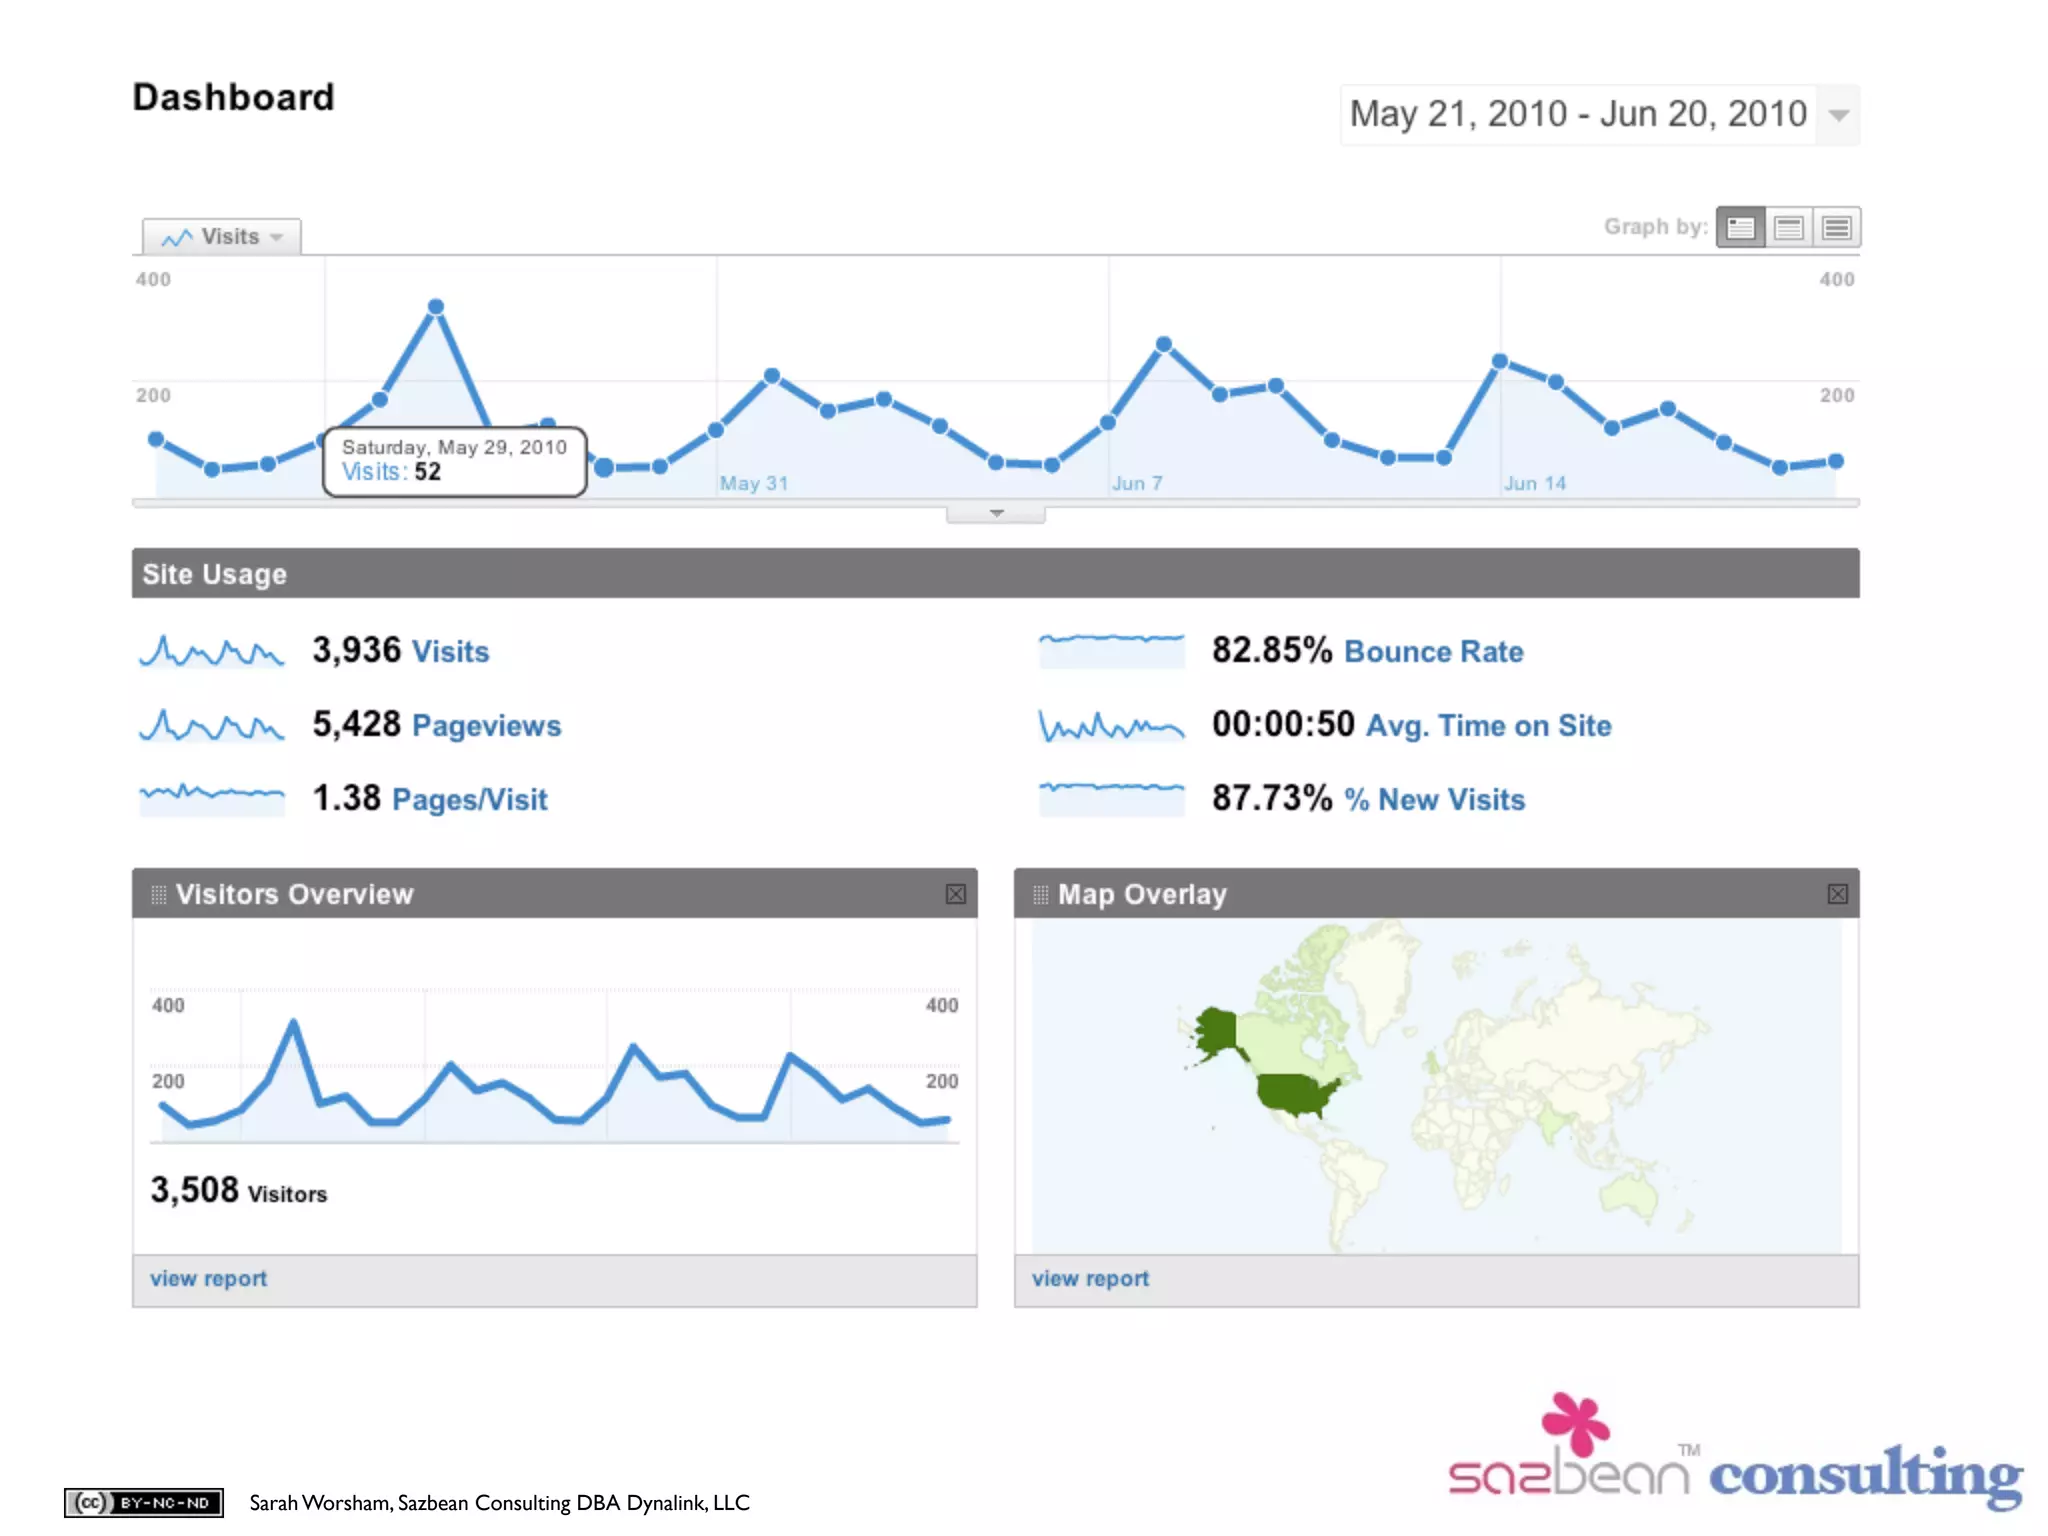Click the Creative Commons license badge
The width and height of the screenshot is (2048, 1536).
pos(144,1502)
